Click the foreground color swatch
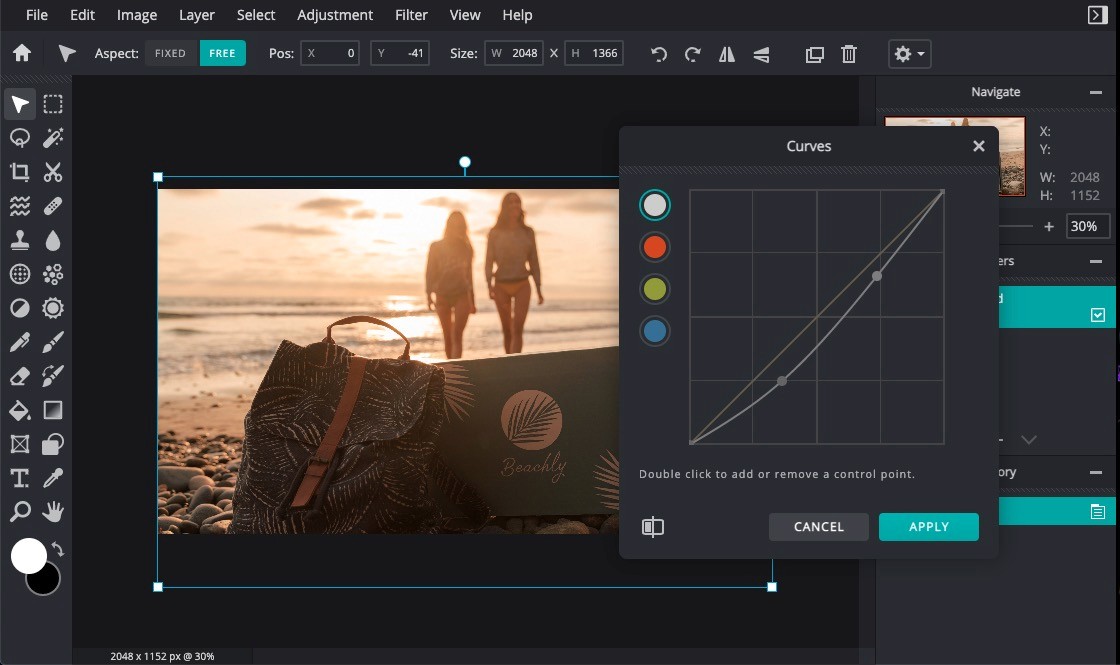 click(x=30, y=557)
